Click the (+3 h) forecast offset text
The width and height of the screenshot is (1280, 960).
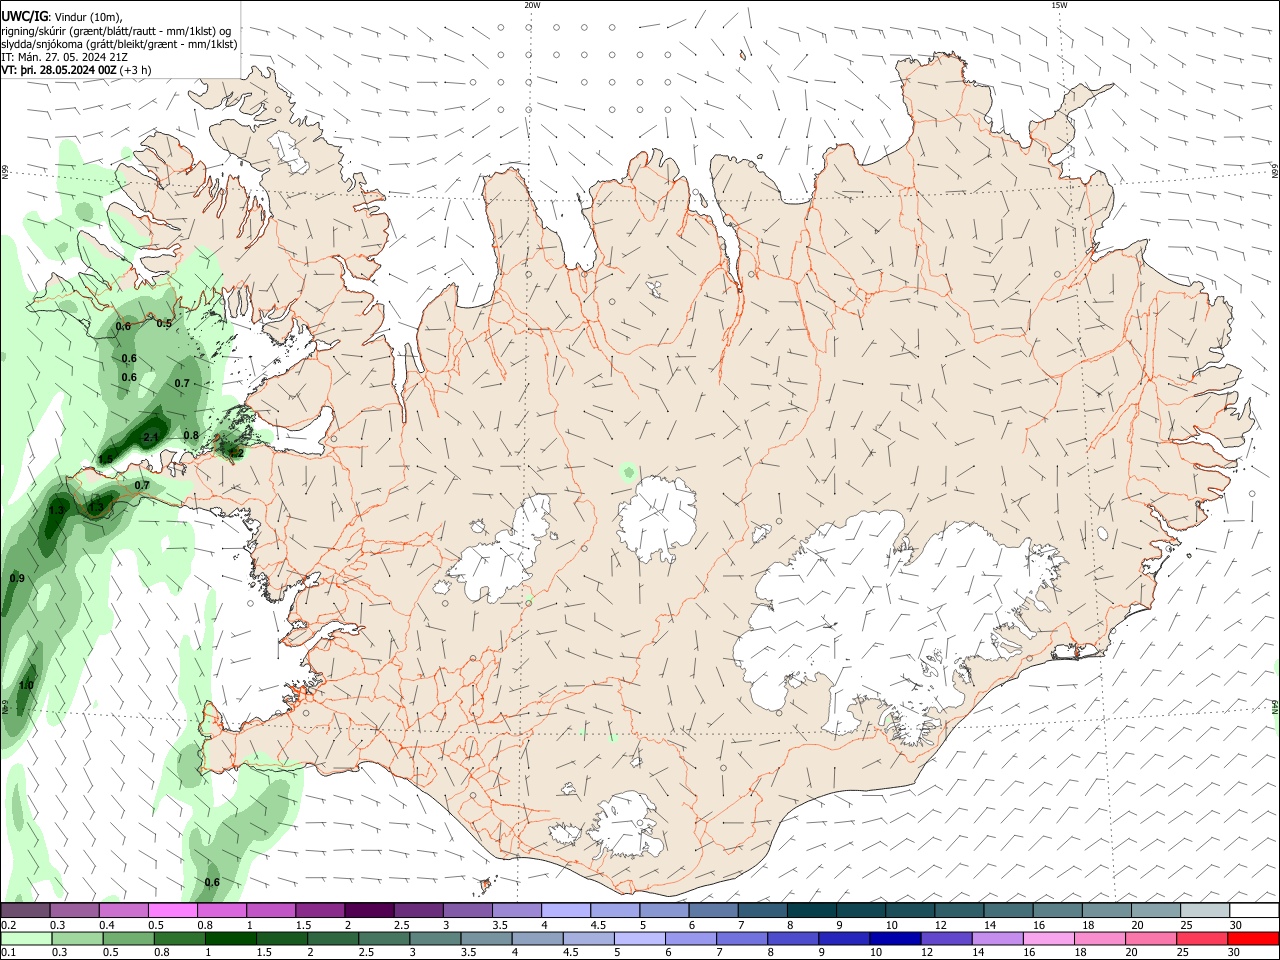pos(135,70)
